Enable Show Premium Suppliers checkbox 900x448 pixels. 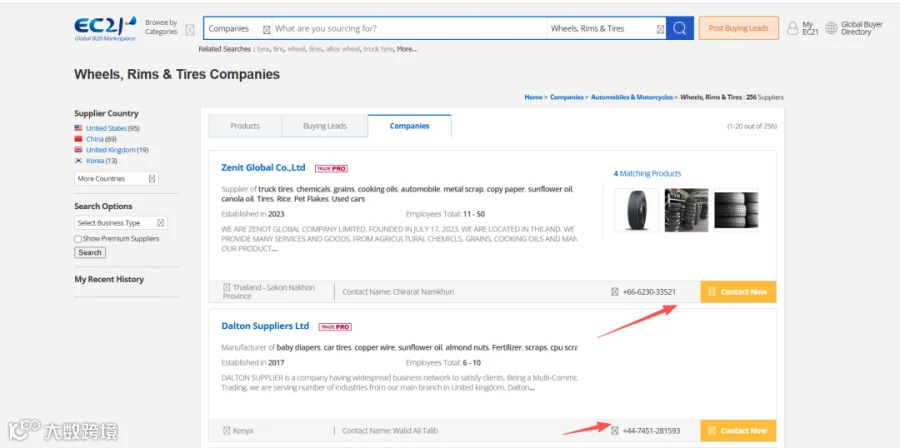78,239
